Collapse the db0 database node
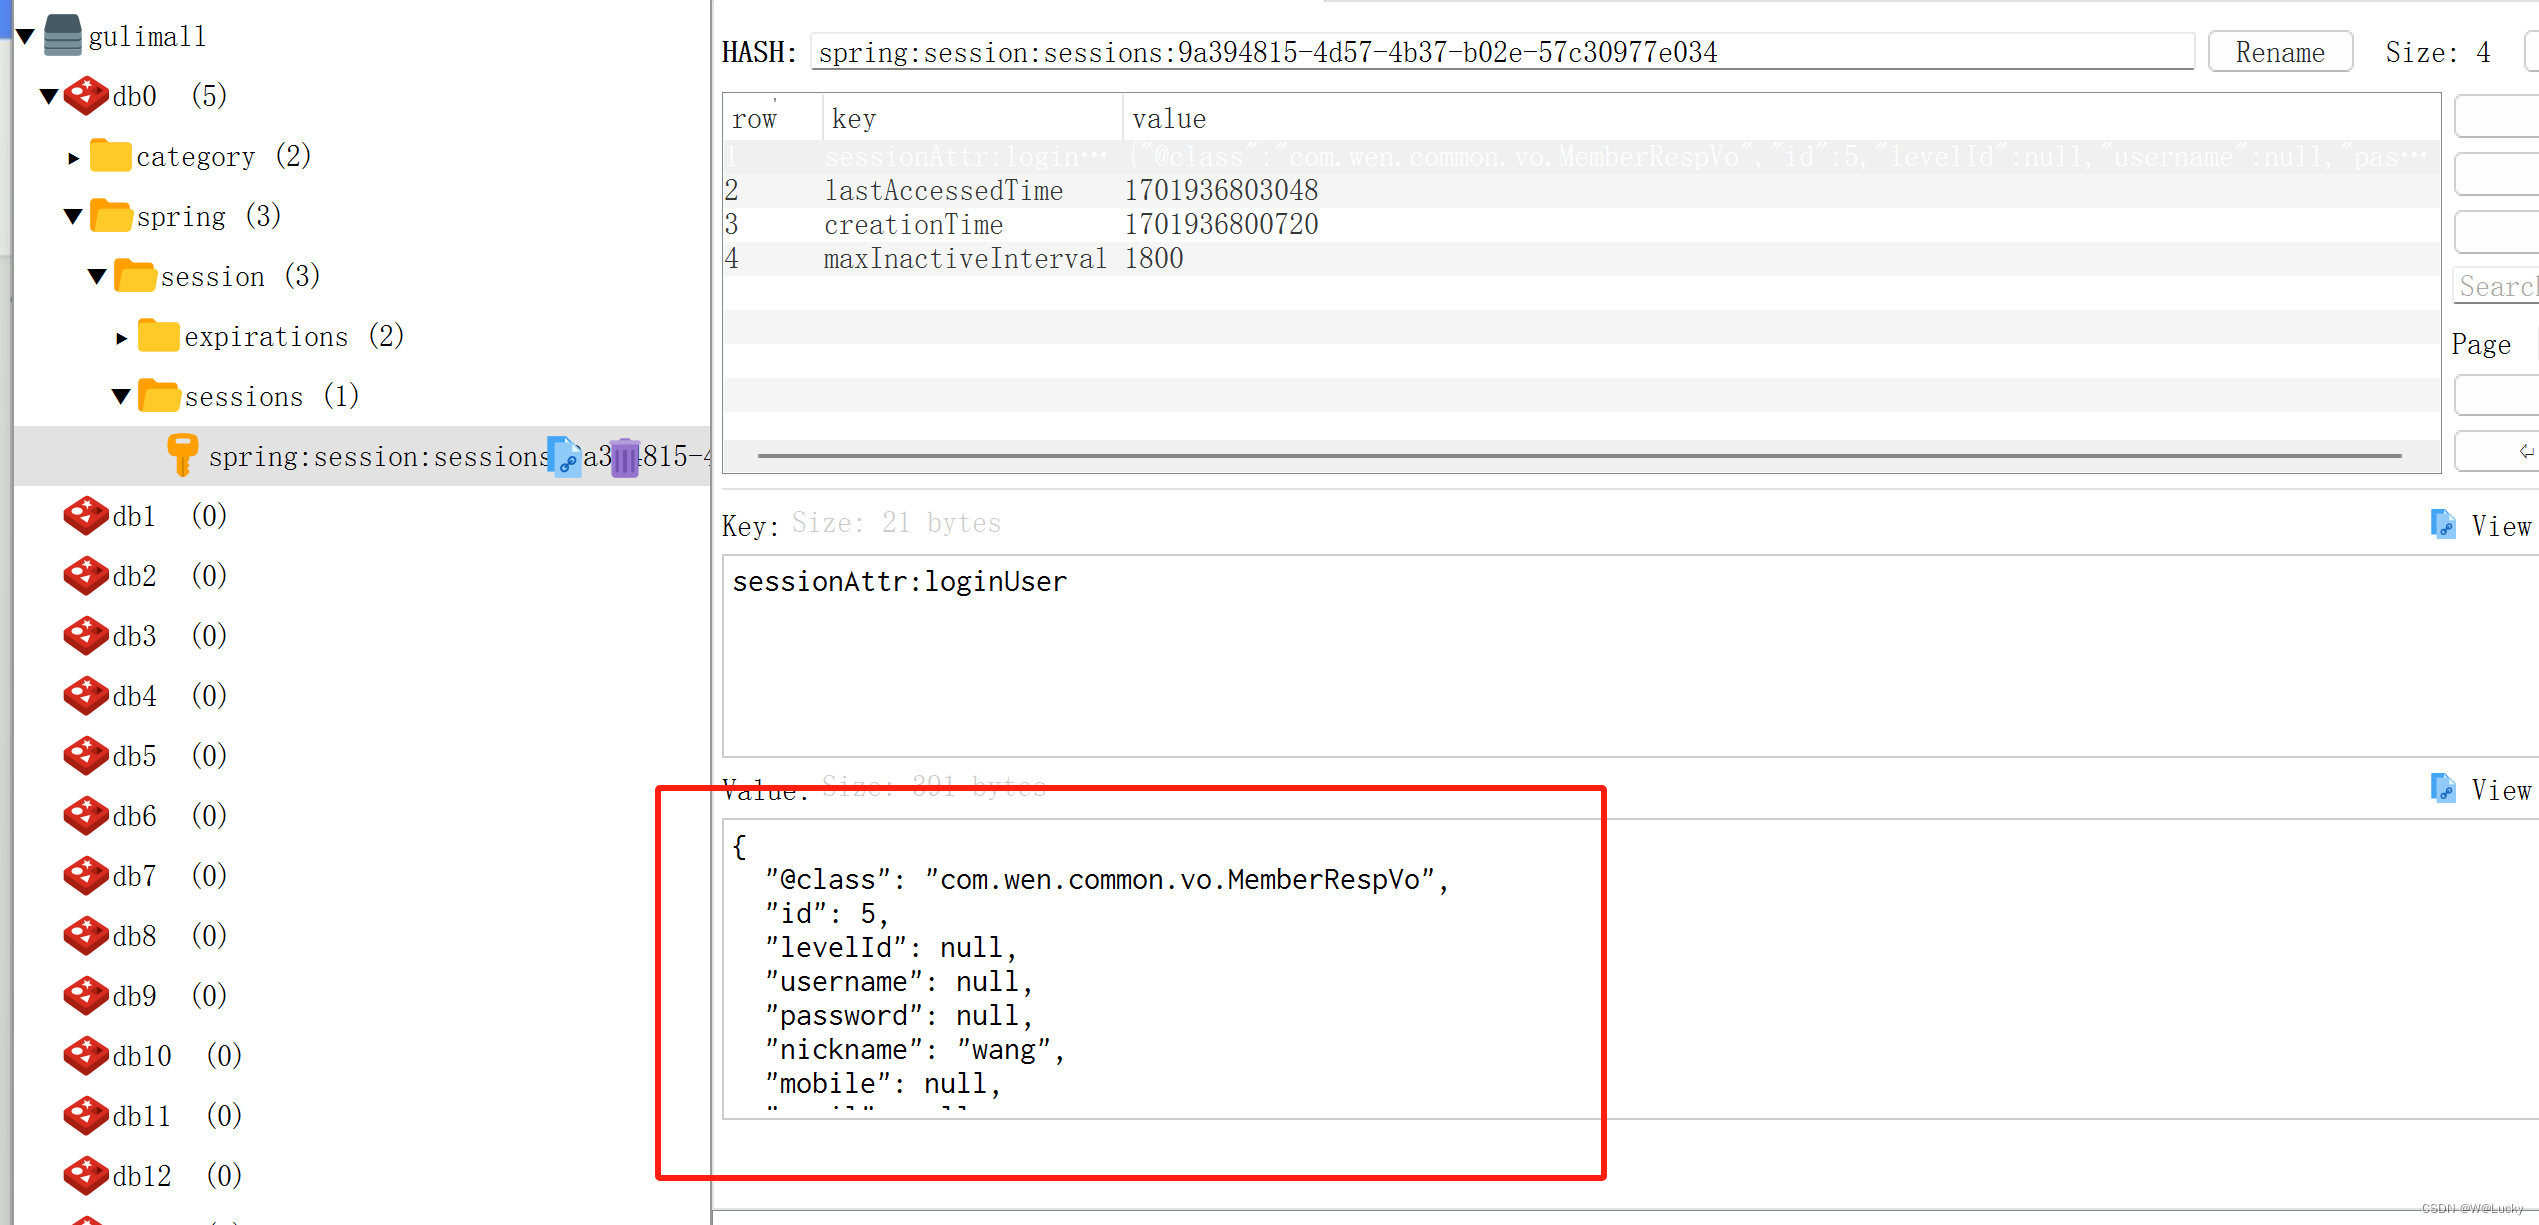This screenshot has width=2539, height=1225. 49,97
